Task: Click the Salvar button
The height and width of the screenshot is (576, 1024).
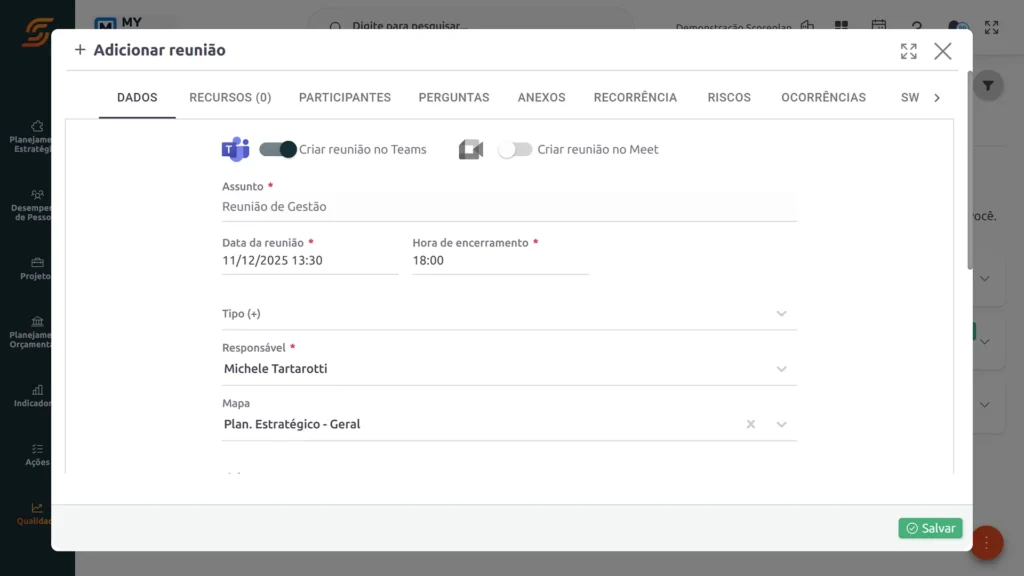Action: tap(929, 528)
